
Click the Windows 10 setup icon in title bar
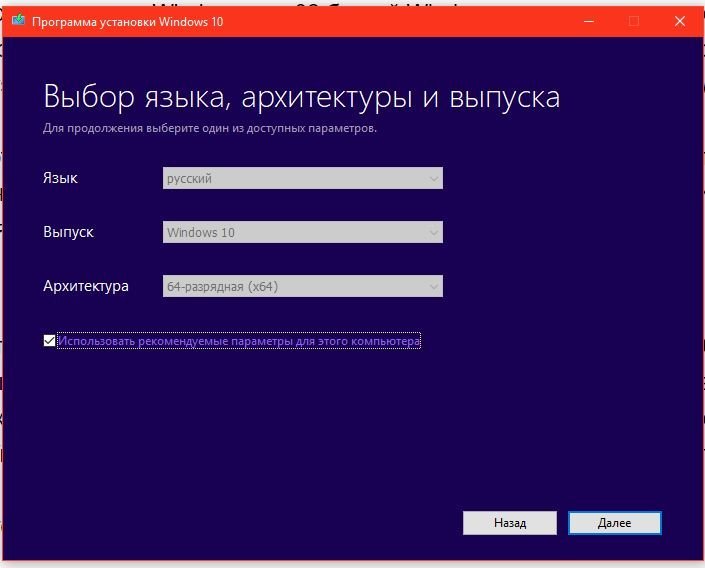(x=18, y=21)
